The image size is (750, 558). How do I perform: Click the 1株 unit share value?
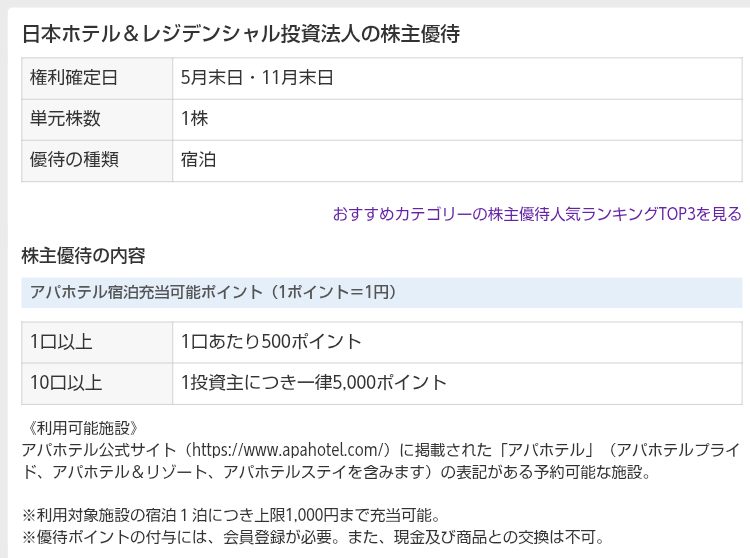click(195, 119)
